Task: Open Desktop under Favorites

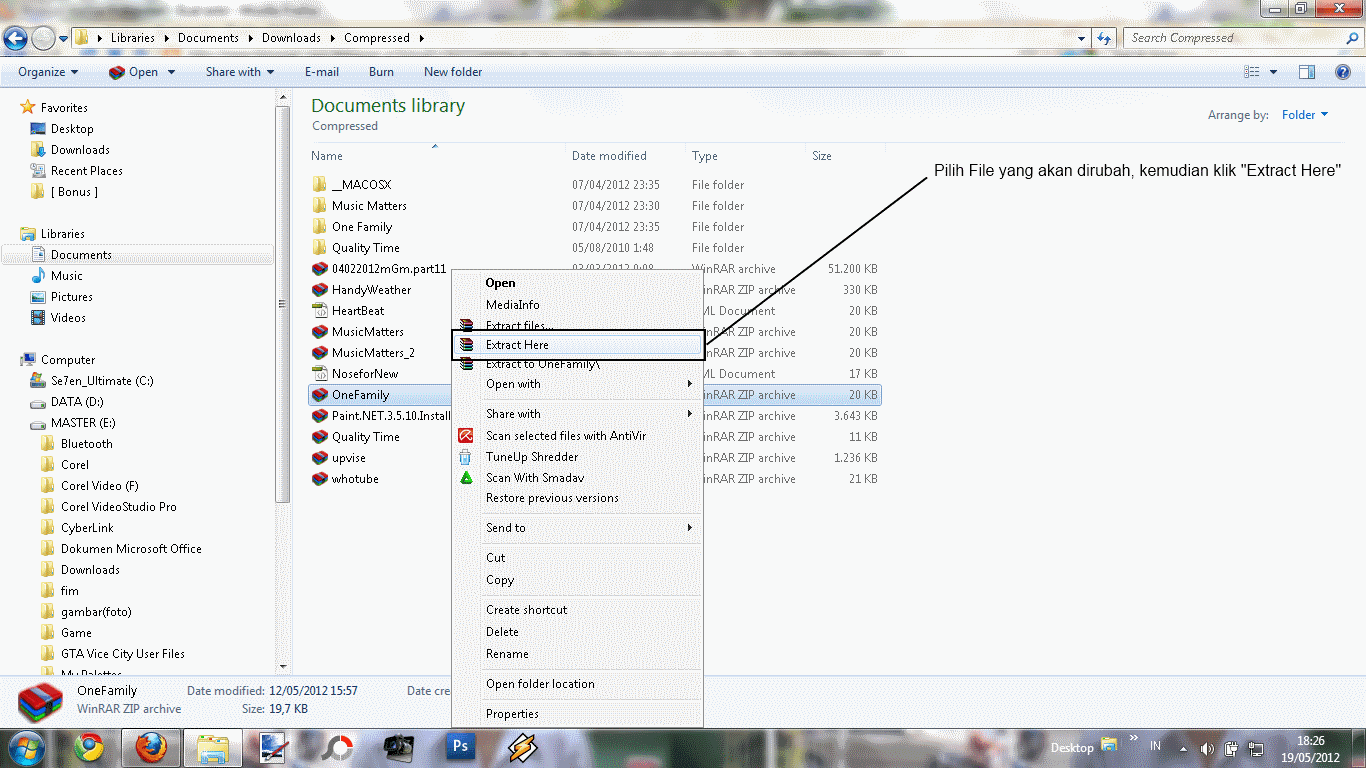Action: tap(72, 129)
